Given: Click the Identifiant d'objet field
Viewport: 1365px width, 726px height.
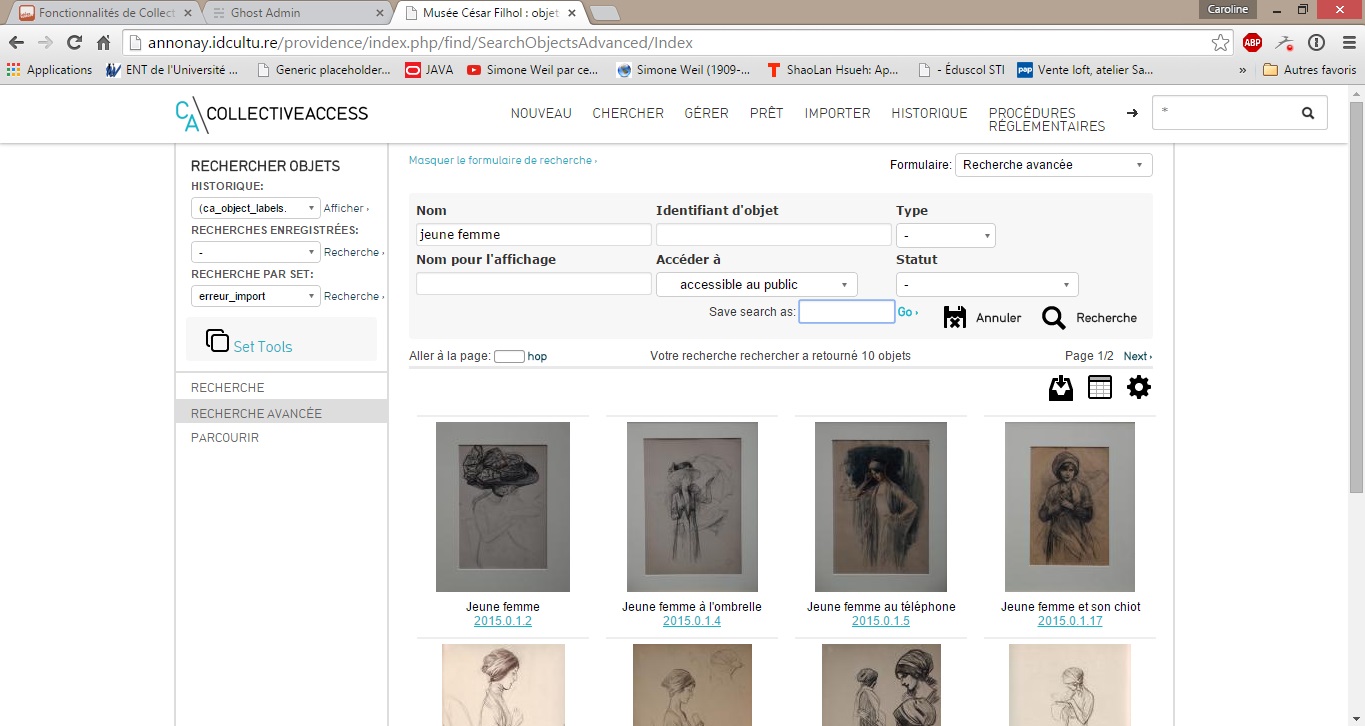Looking at the screenshot, I should point(774,235).
